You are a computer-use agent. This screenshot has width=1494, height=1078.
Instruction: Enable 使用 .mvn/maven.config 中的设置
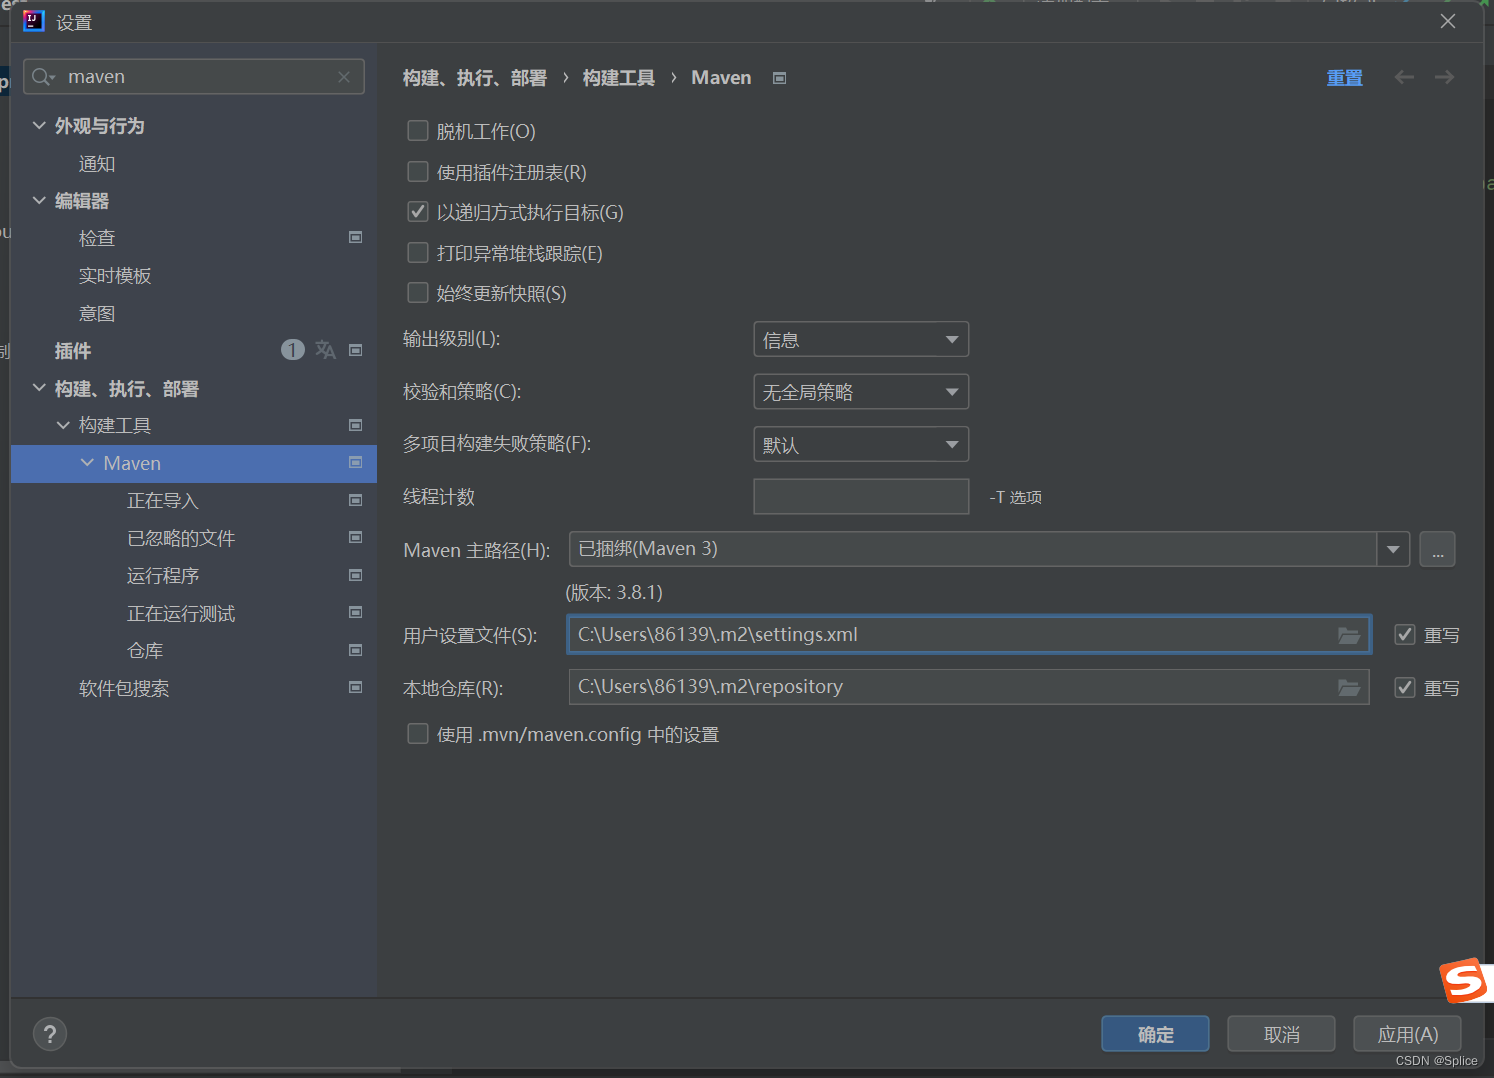(418, 734)
